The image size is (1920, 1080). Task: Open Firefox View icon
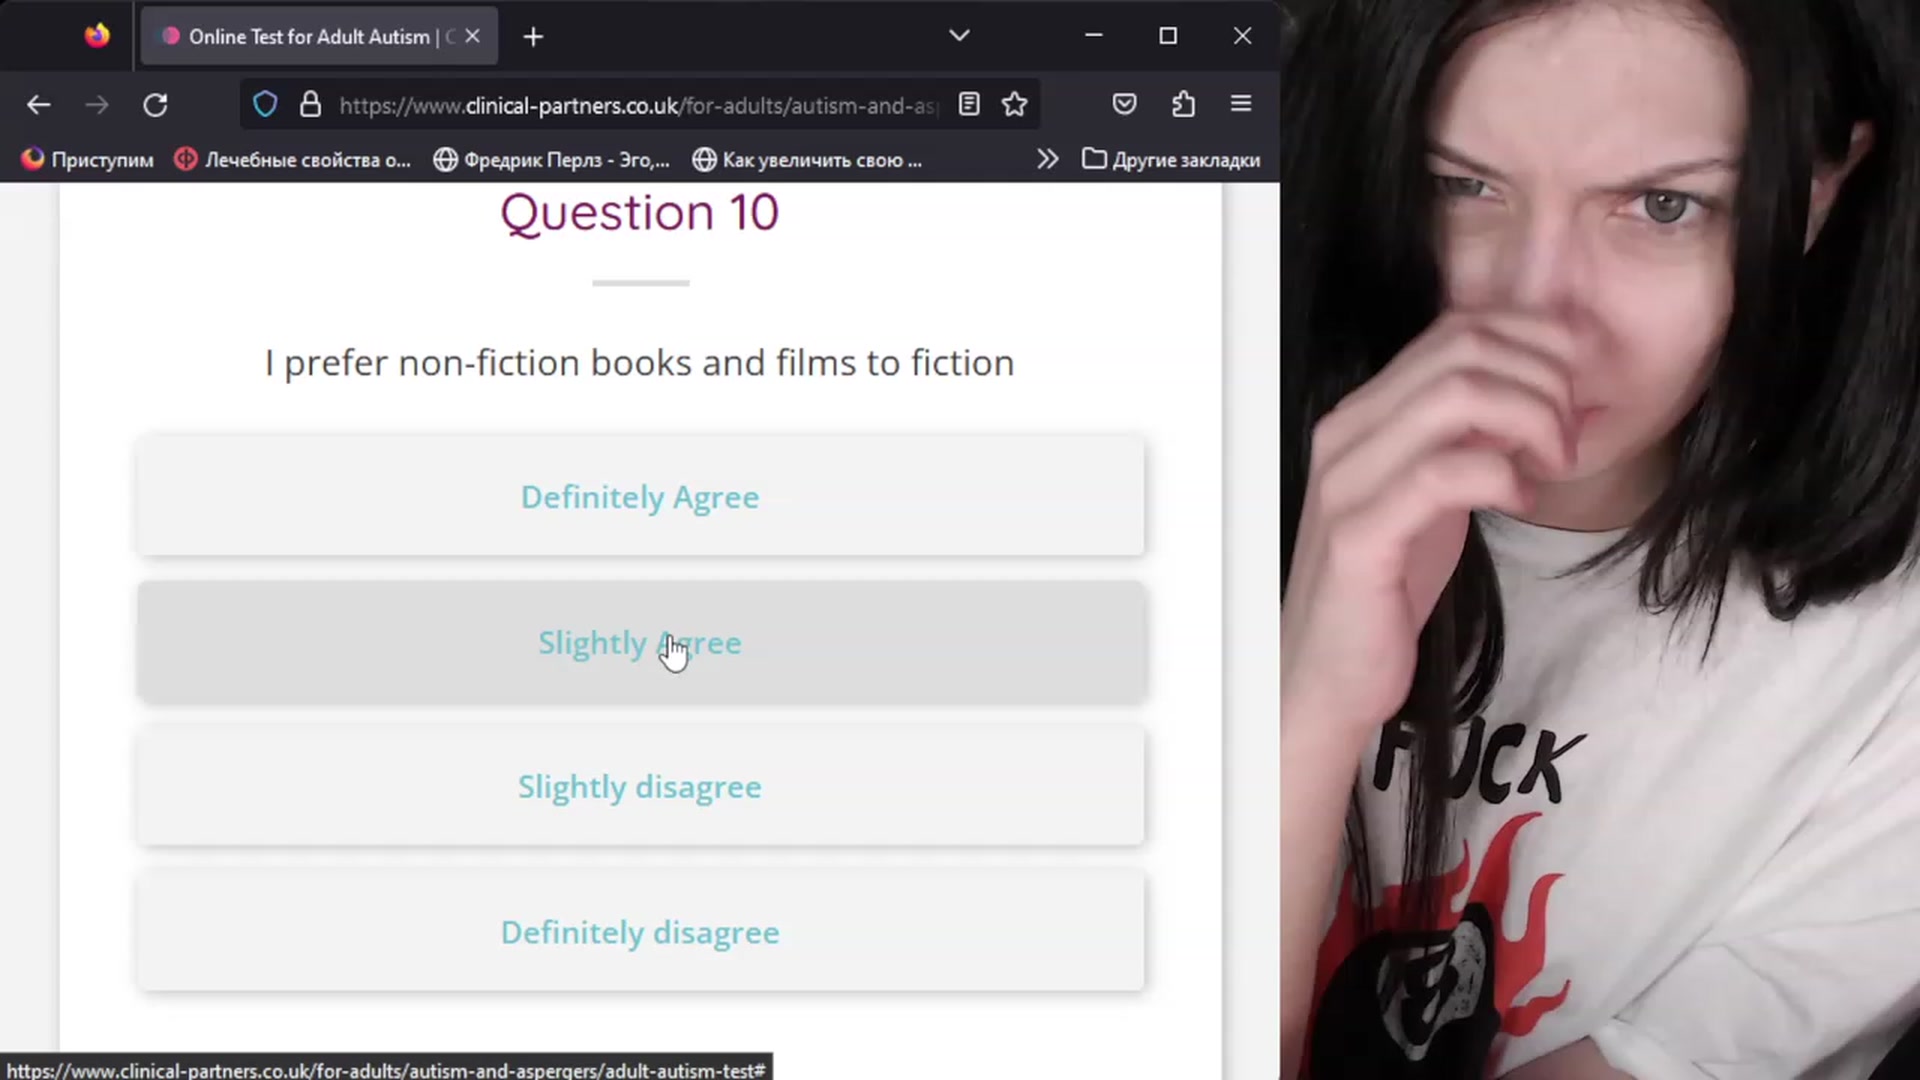click(x=97, y=36)
